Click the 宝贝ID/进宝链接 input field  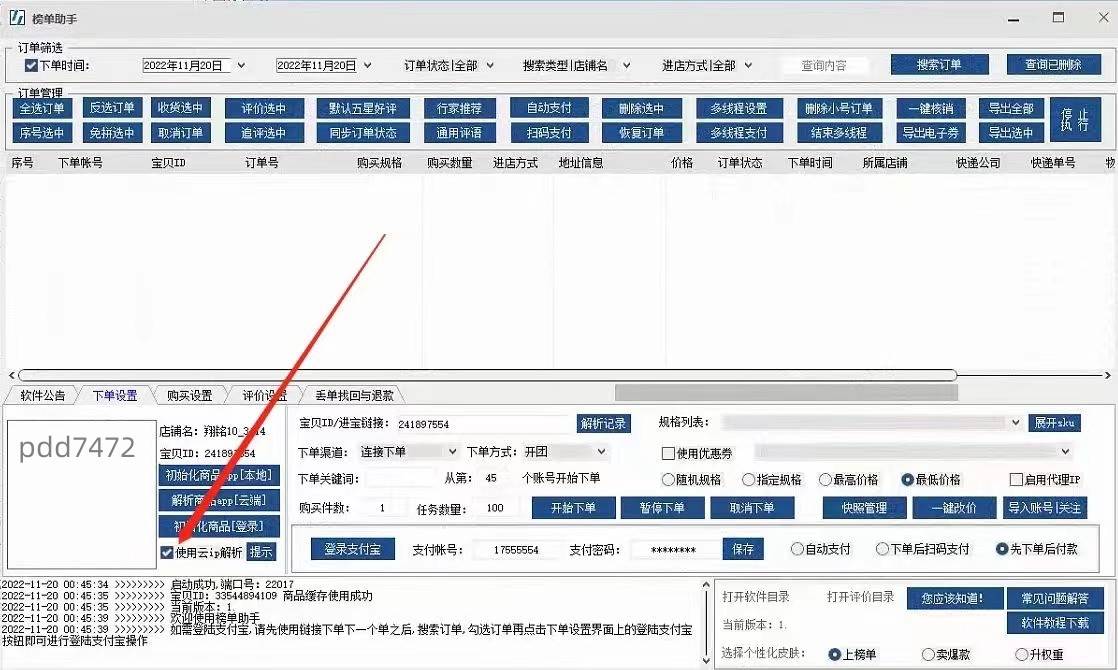coord(483,424)
